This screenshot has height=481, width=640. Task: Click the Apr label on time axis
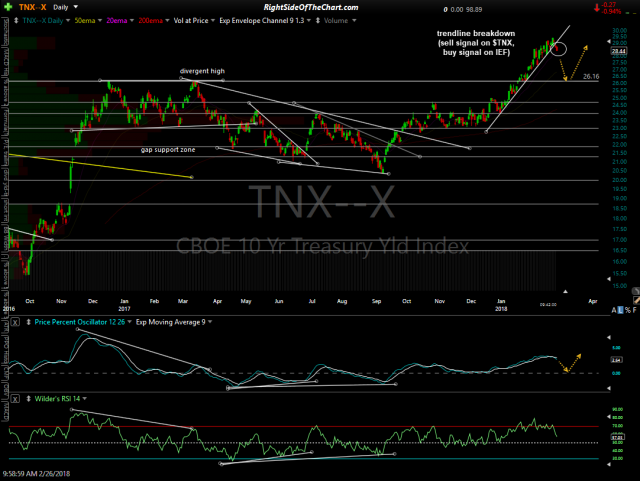pos(593,301)
